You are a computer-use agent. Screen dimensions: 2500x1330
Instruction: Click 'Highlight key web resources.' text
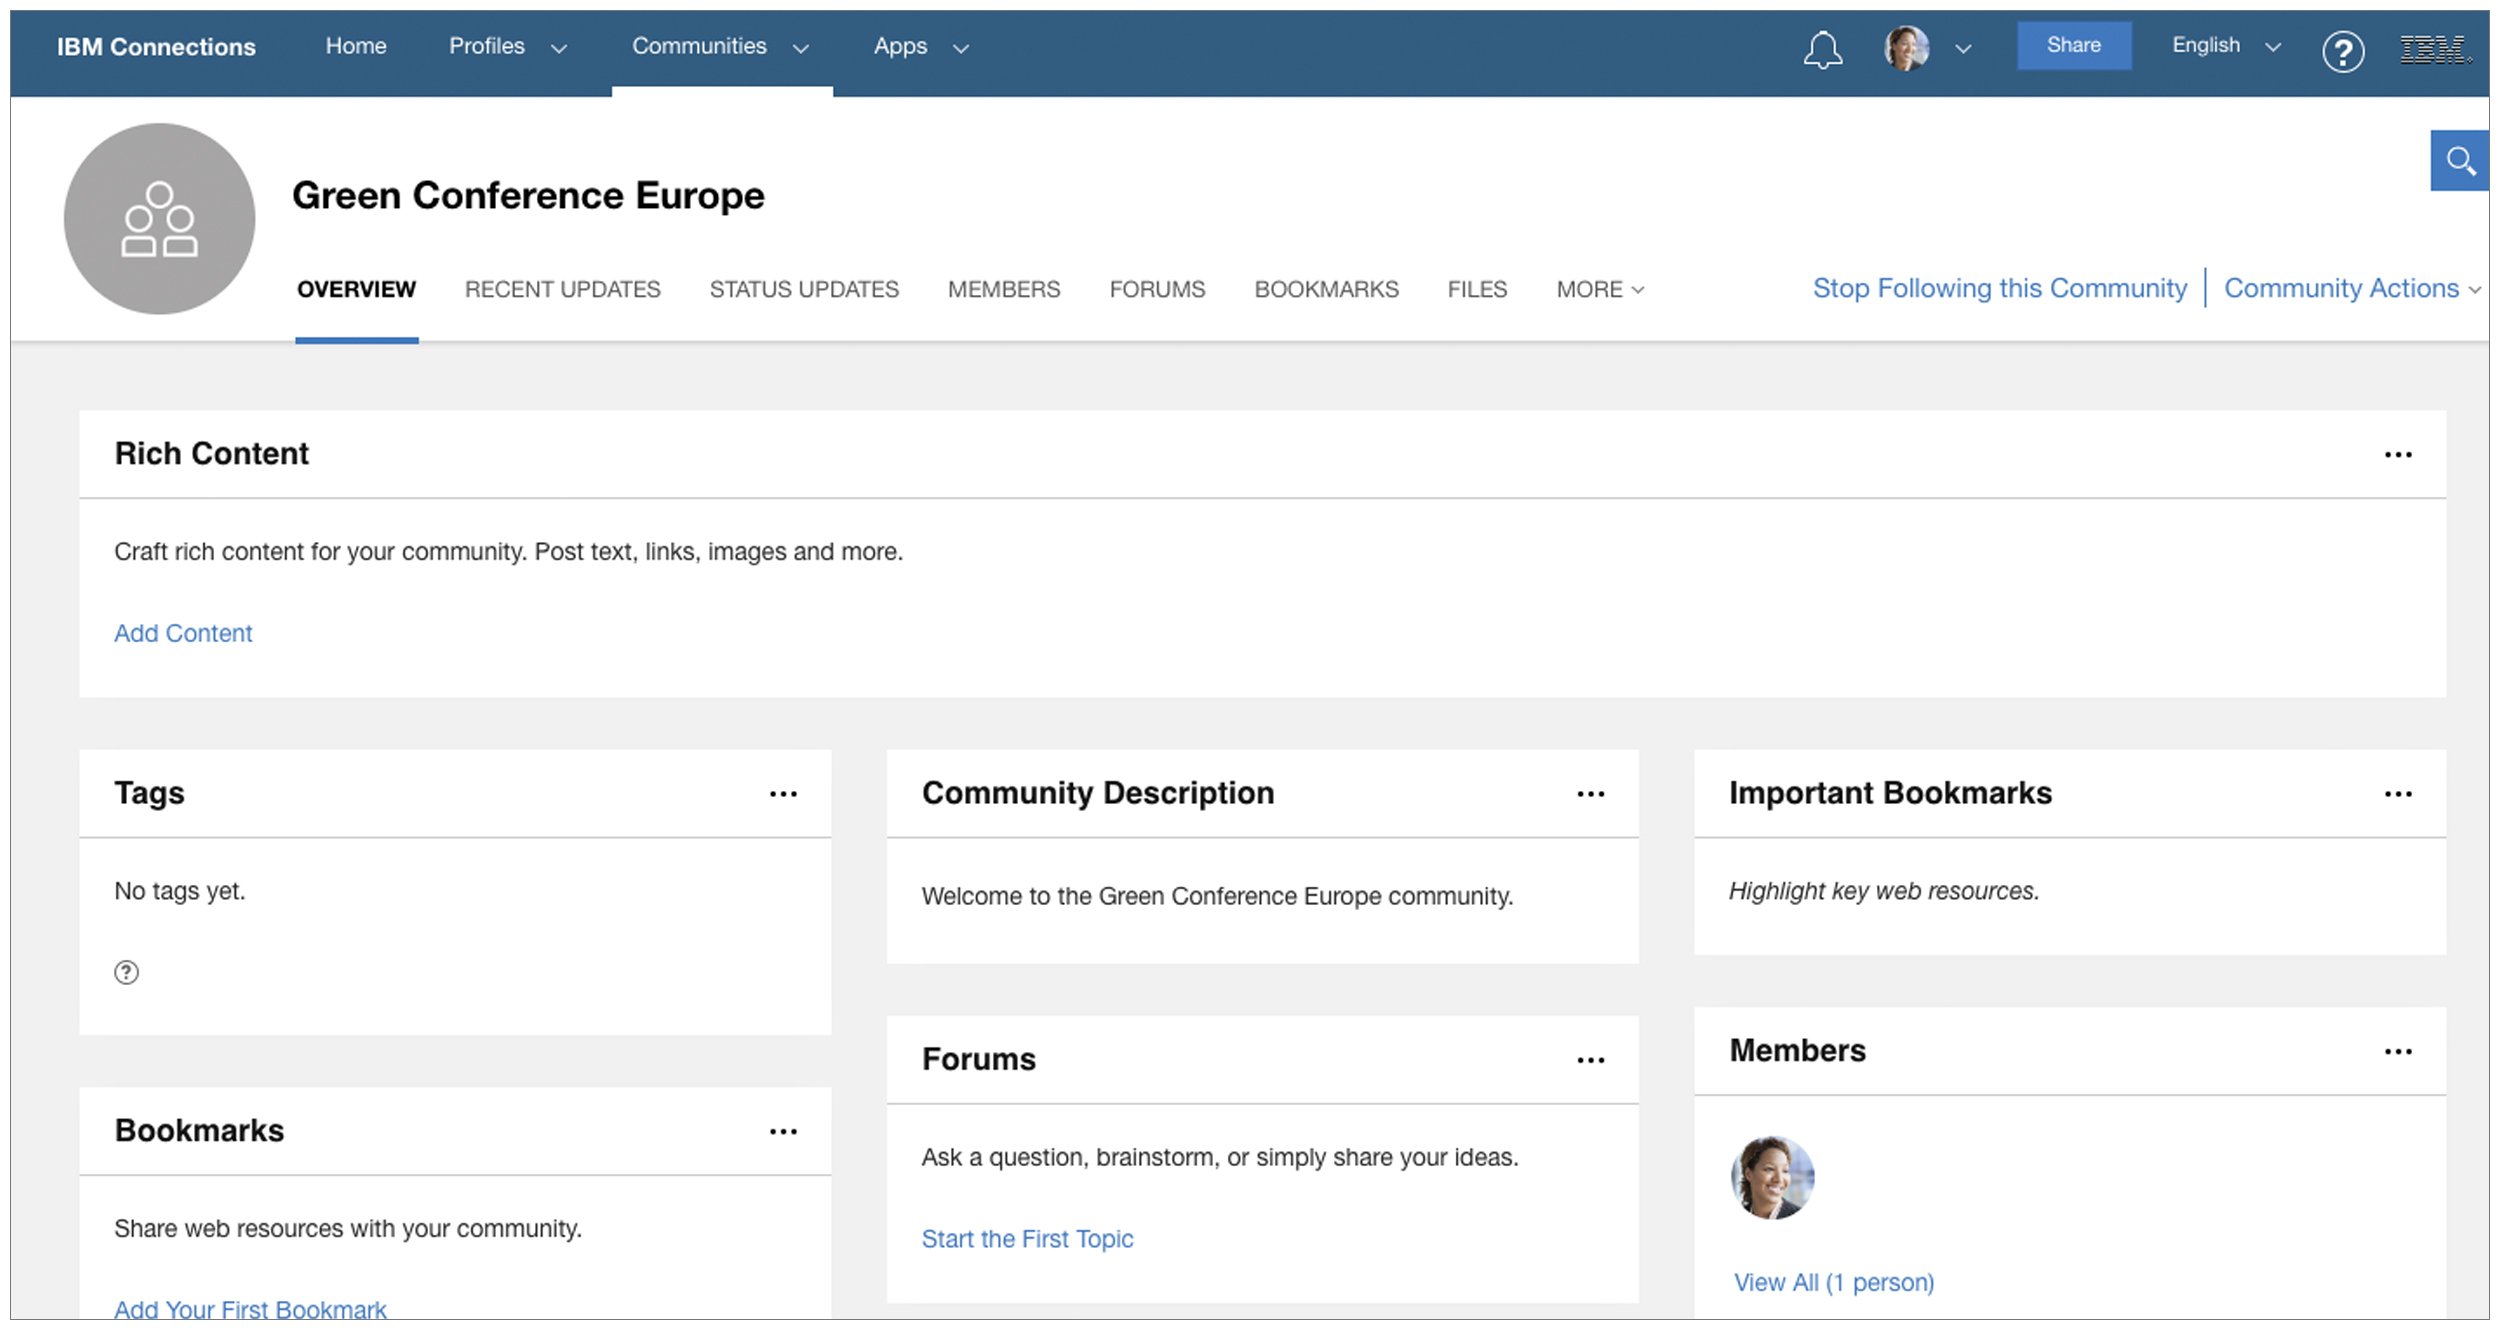1884,891
